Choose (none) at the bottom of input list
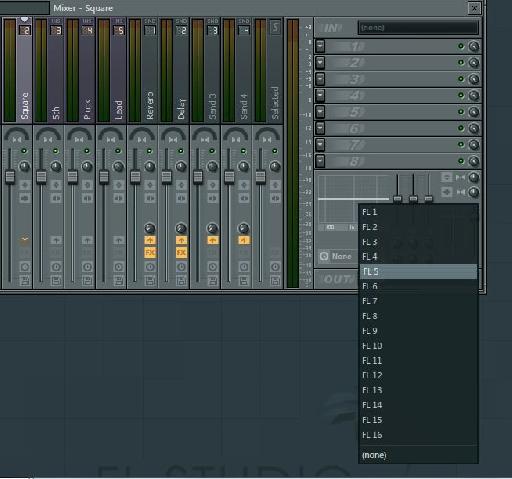This screenshot has height=479, width=512. point(418,455)
